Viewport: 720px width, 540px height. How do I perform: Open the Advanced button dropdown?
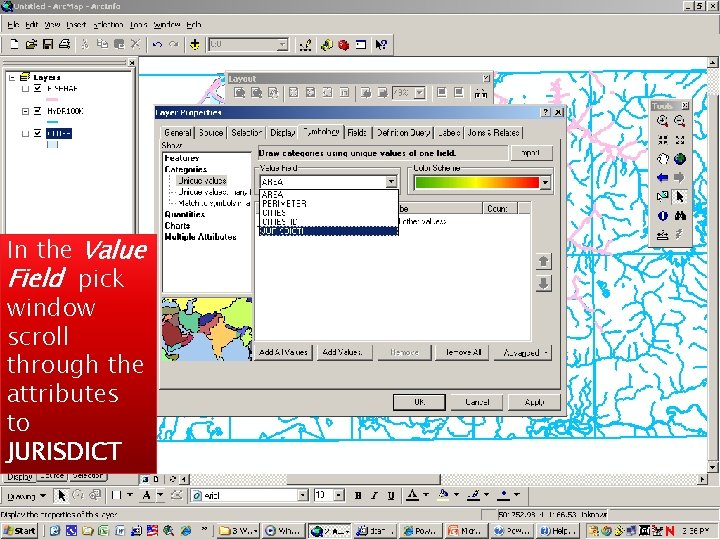point(523,353)
